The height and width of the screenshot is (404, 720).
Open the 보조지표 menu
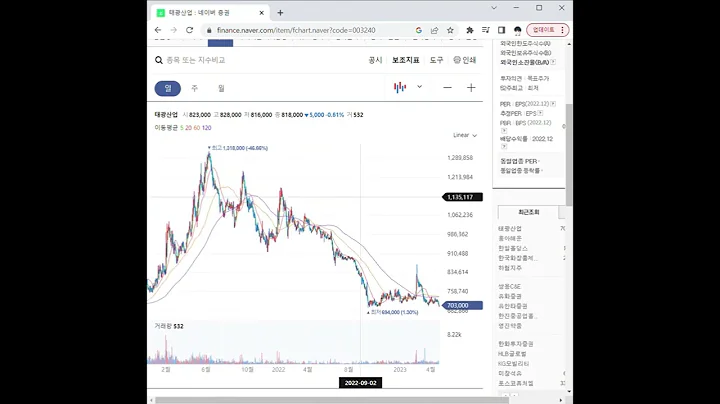click(405, 60)
